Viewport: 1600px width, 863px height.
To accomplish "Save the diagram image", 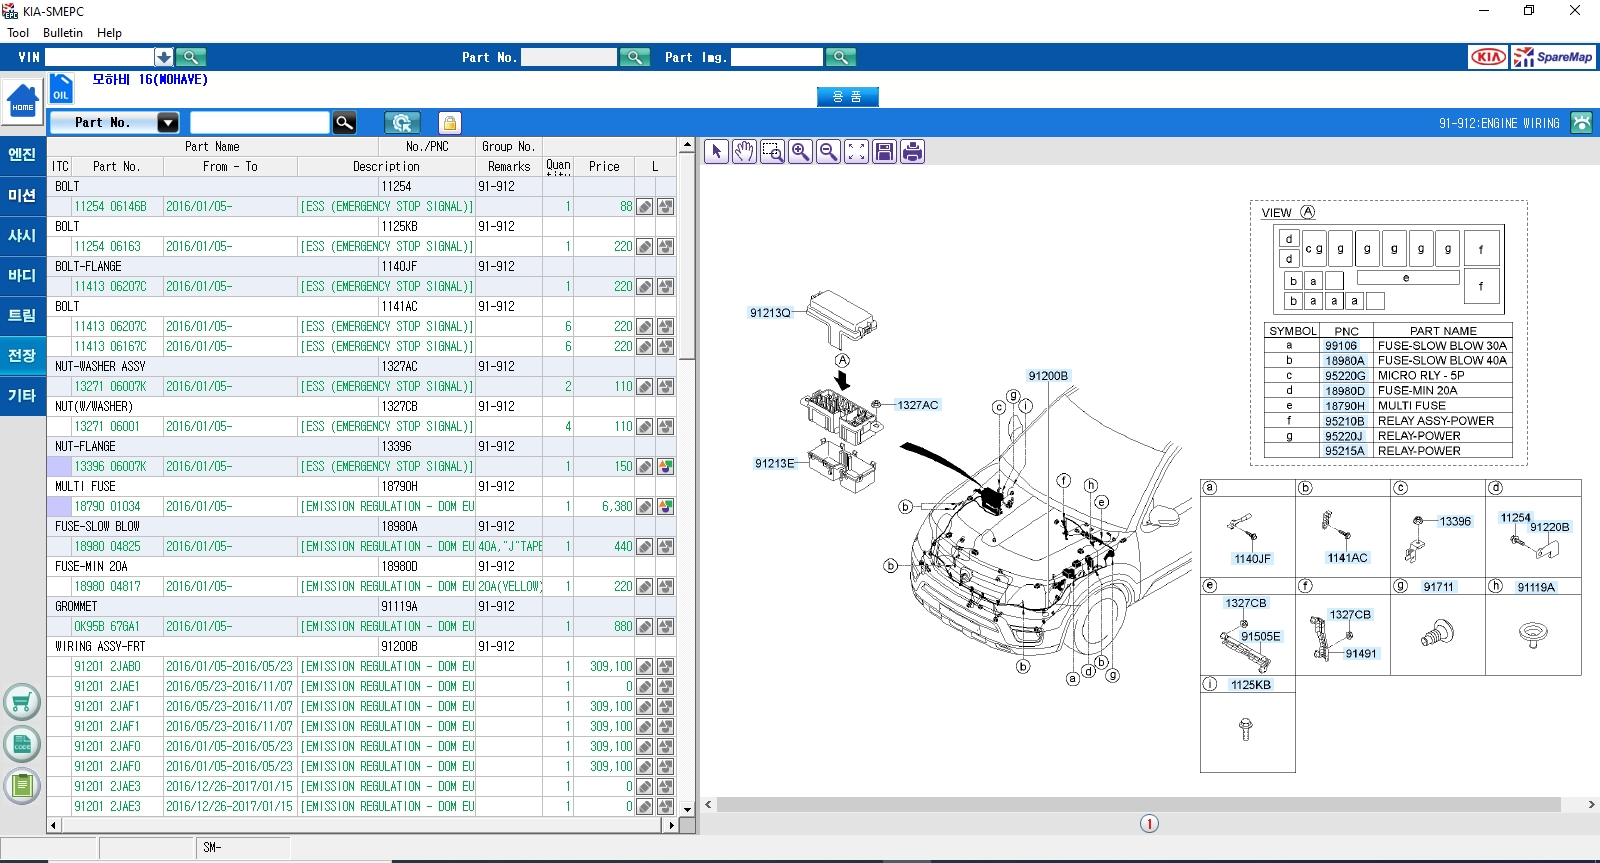I will coord(884,151).
